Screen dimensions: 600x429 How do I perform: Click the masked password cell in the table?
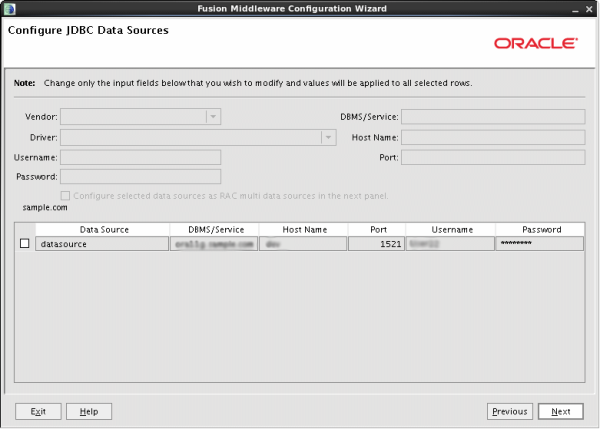tap(540, 244)
